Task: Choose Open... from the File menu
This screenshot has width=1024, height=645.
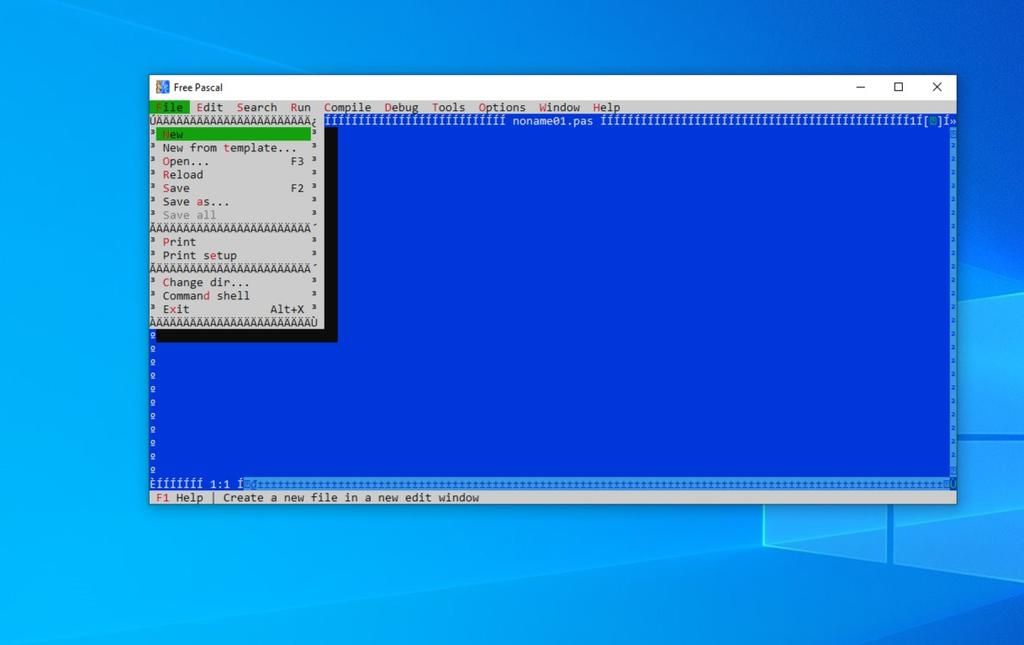Action: coord(233,161)
